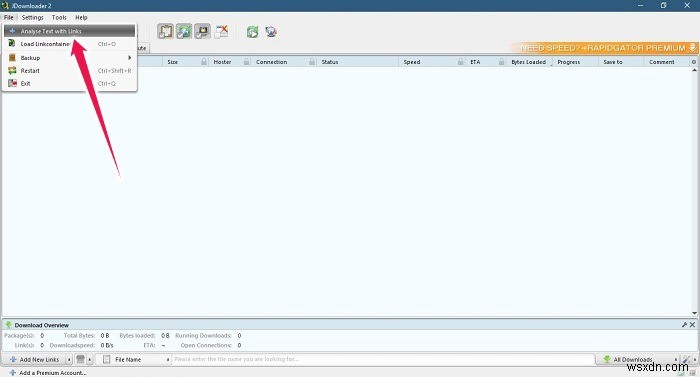Open table column settings gear icon

(694, 62)
